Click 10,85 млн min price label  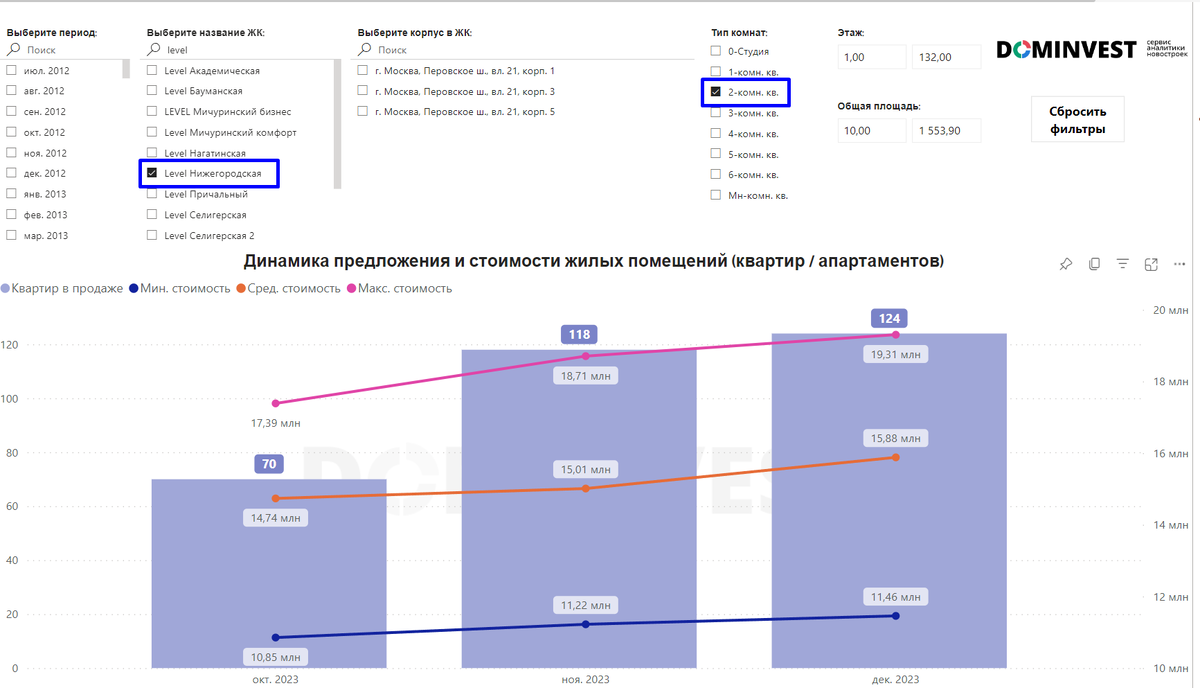click(276, 657)
